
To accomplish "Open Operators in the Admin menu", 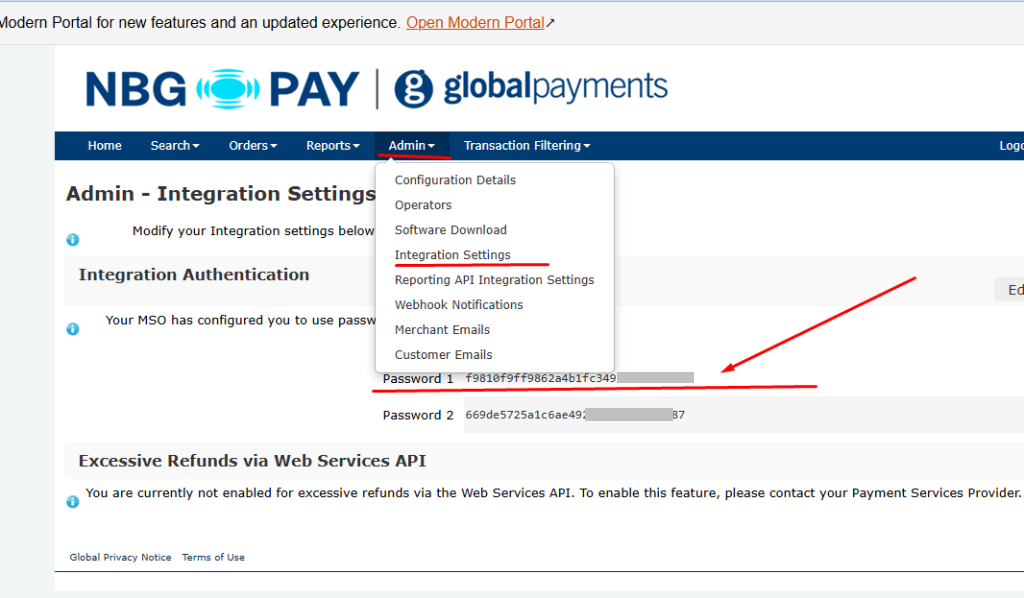I will 423,205.
